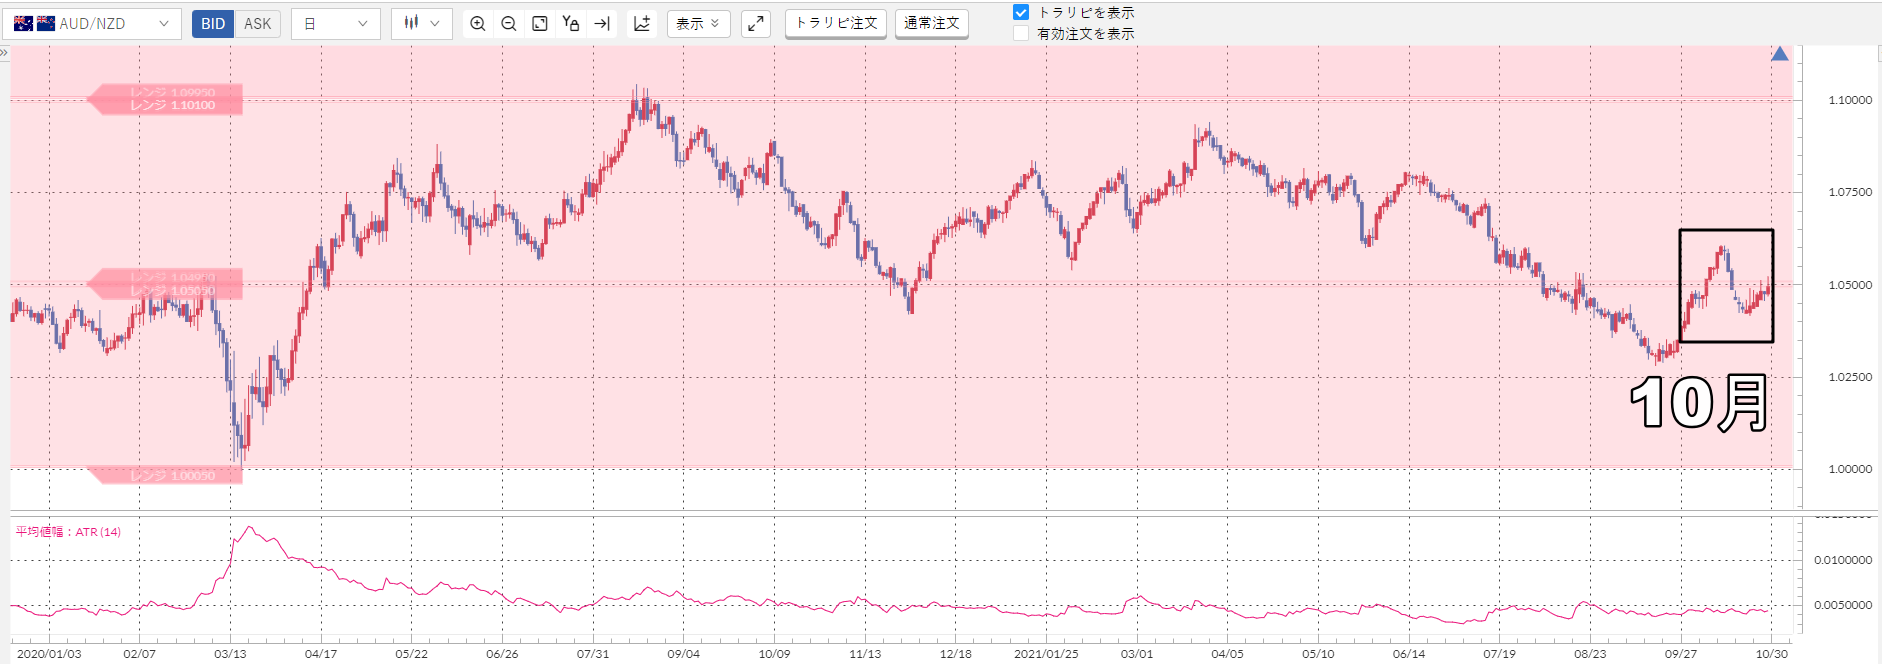This screenshot has height=664, width=1882.
Task: Click the blue triangle marker at chart top-right
Action: point(1780,54)
